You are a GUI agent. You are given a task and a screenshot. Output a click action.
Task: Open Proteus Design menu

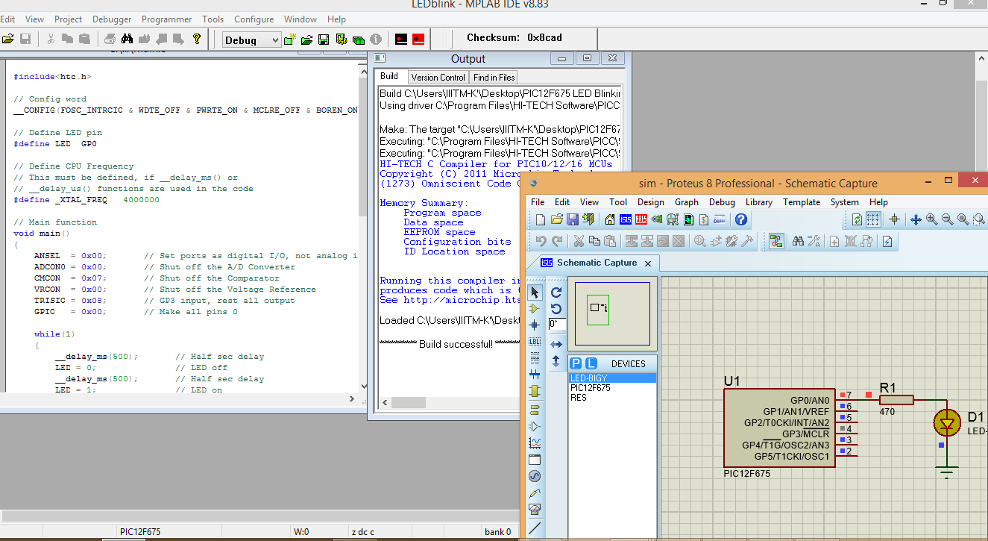pyautogui.click(x=650, y=202)
